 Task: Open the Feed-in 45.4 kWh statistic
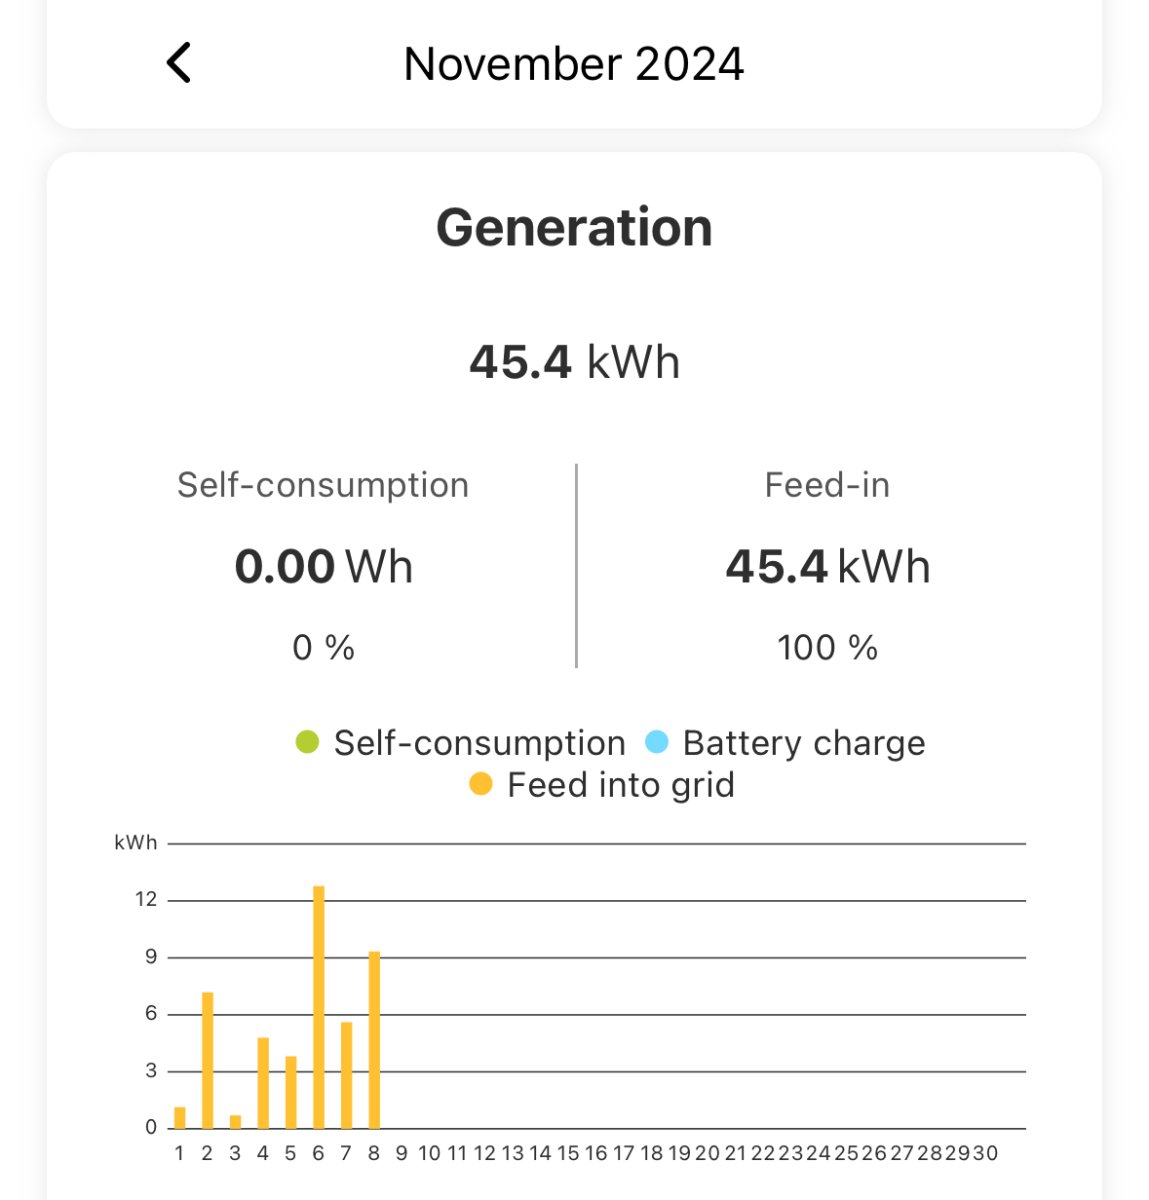point(827,566)
